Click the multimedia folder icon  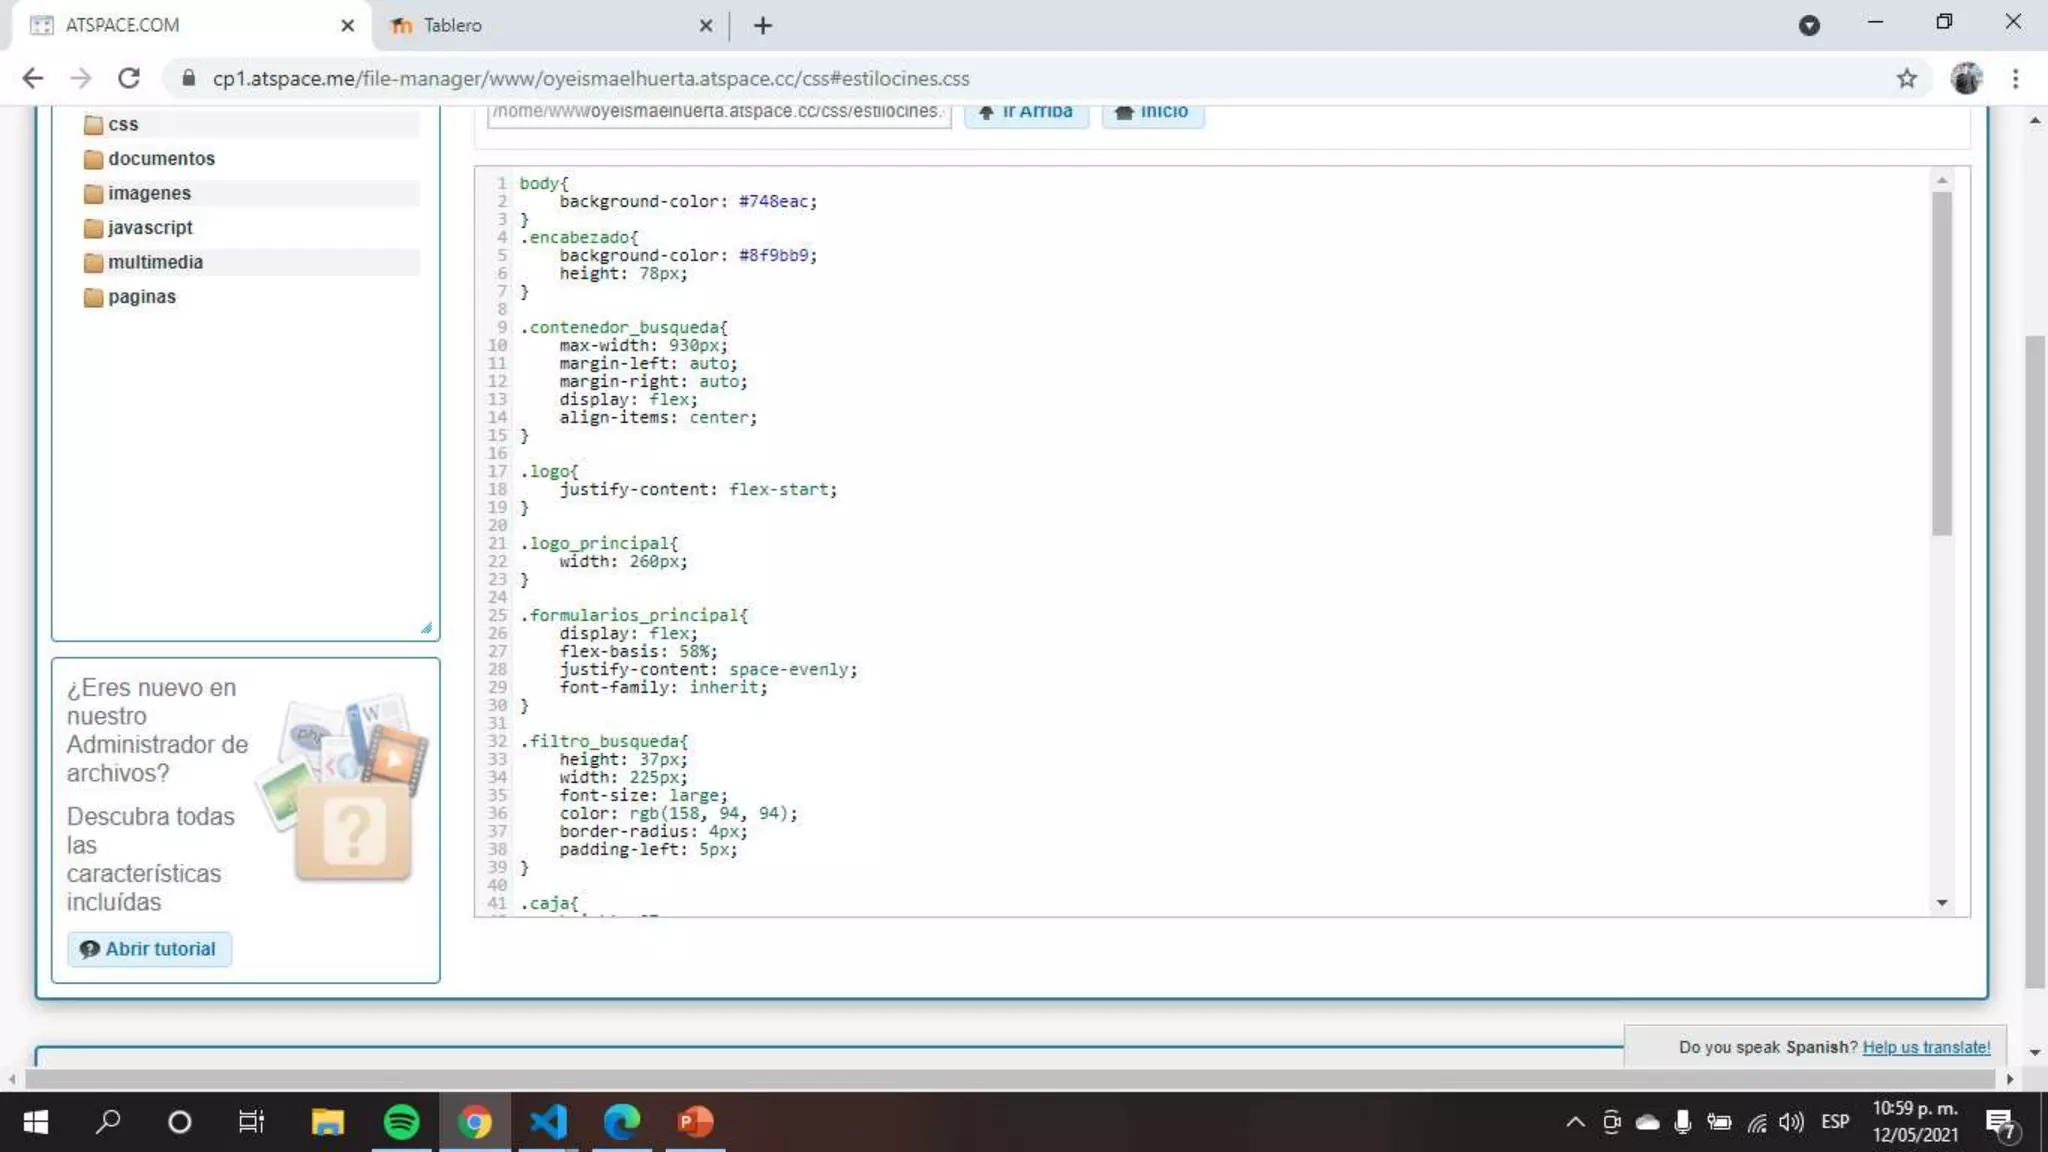pos(93,262)
